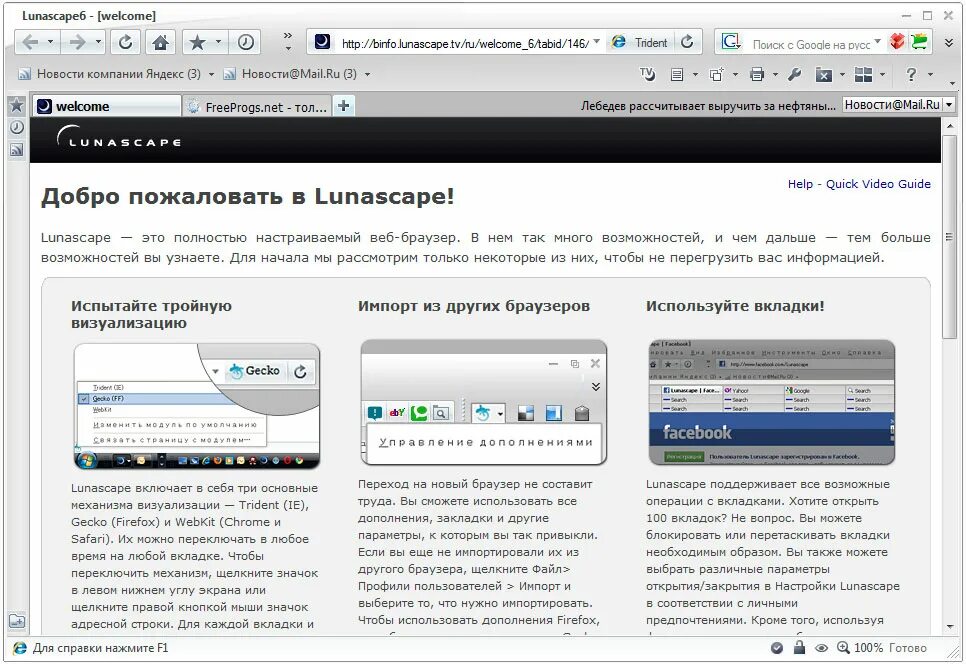
Task: Click the status bar engine IE icon
Action: click(20, 648)
